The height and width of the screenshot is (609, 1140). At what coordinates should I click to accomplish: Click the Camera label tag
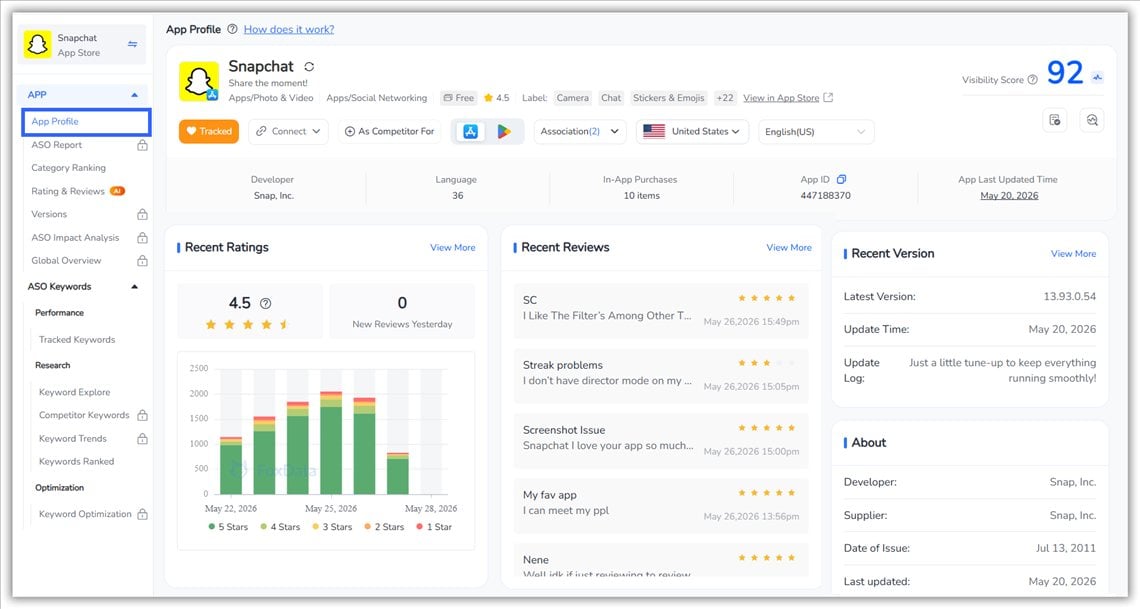(573, 97)
